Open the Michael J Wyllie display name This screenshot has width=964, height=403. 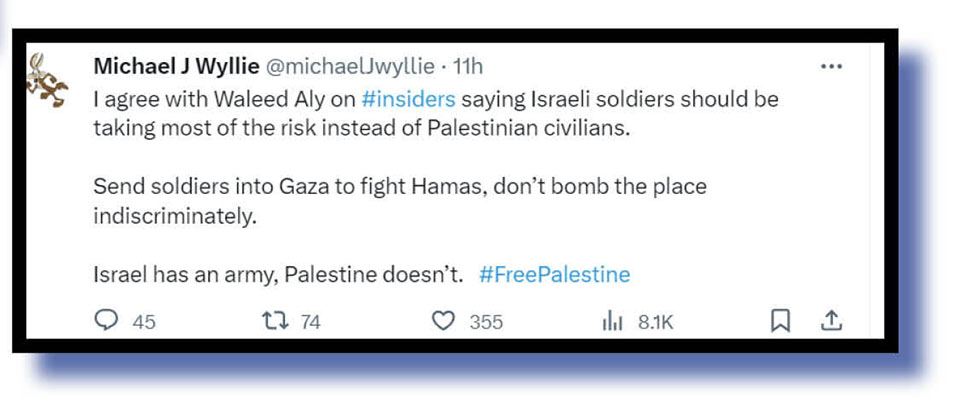(175, 67)
